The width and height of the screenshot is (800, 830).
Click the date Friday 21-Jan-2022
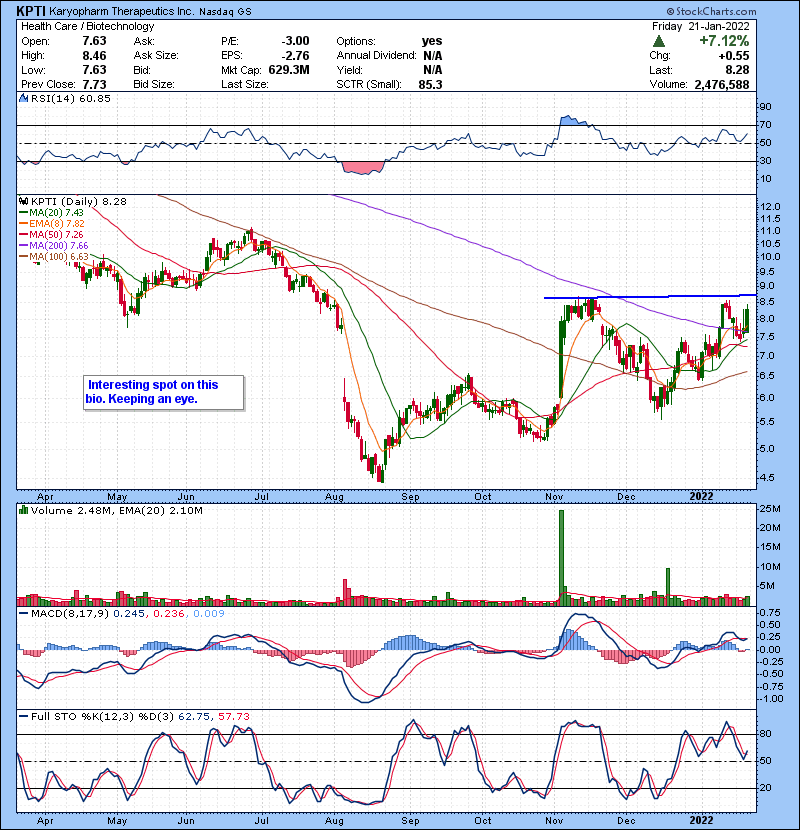(x=700, y=26)
